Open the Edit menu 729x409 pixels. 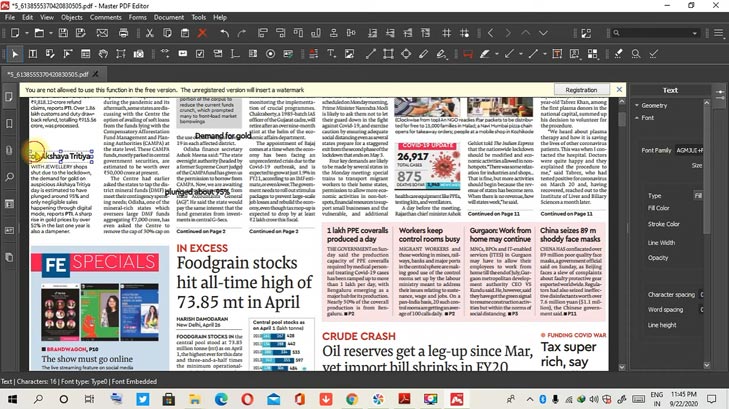27,17
